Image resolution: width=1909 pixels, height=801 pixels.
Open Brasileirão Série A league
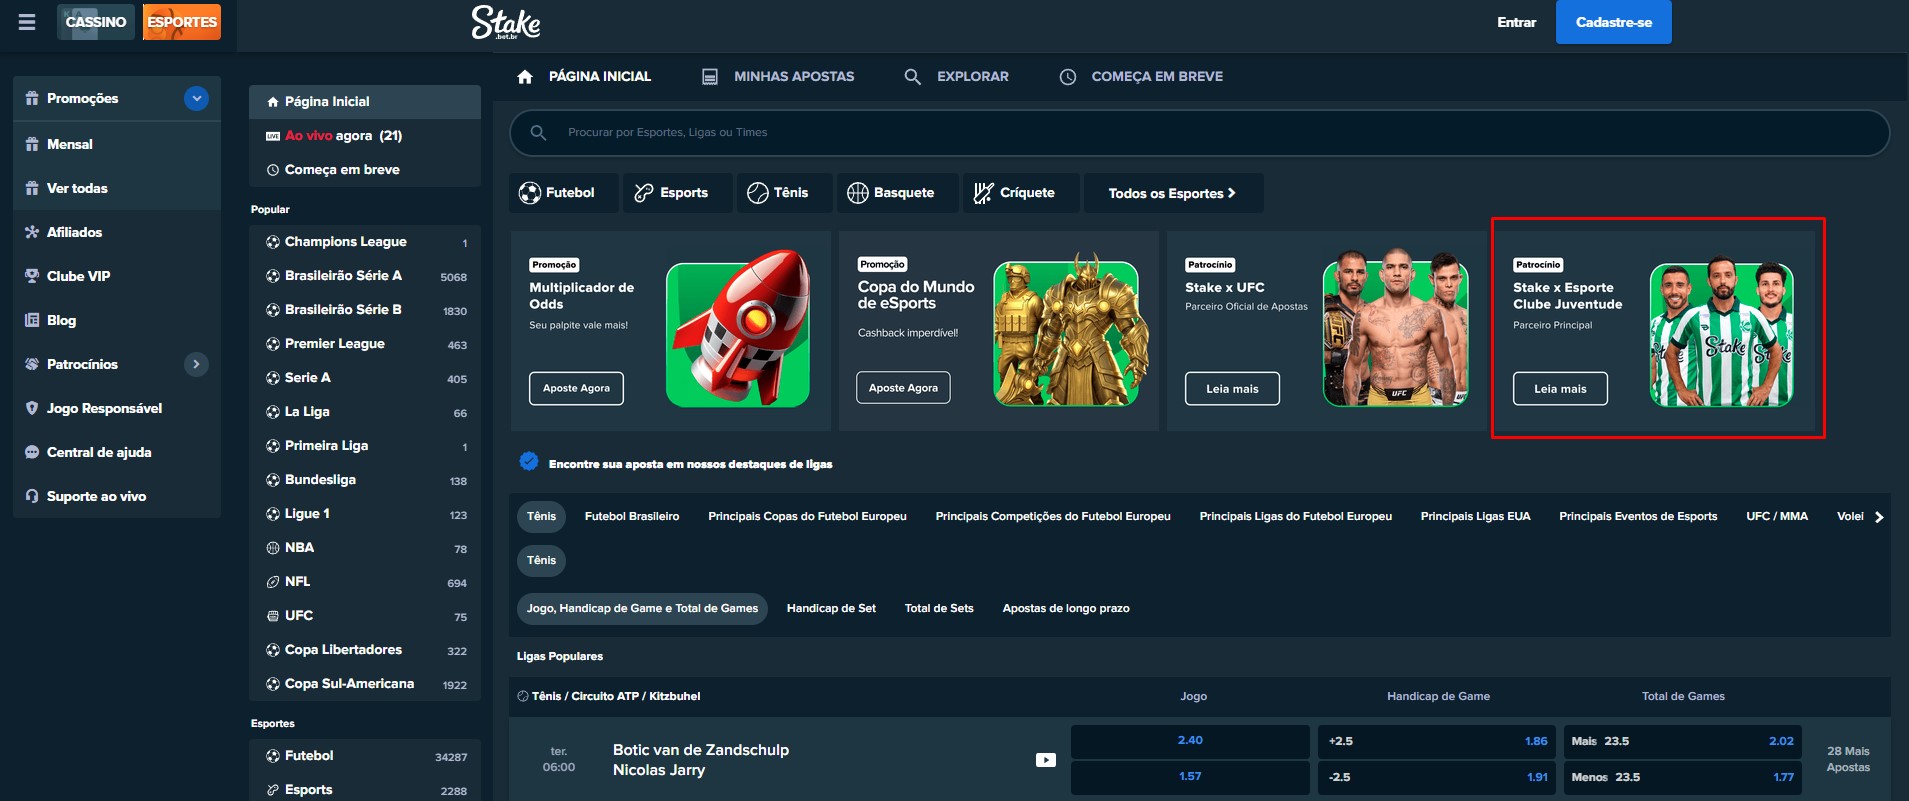(365, 276)
